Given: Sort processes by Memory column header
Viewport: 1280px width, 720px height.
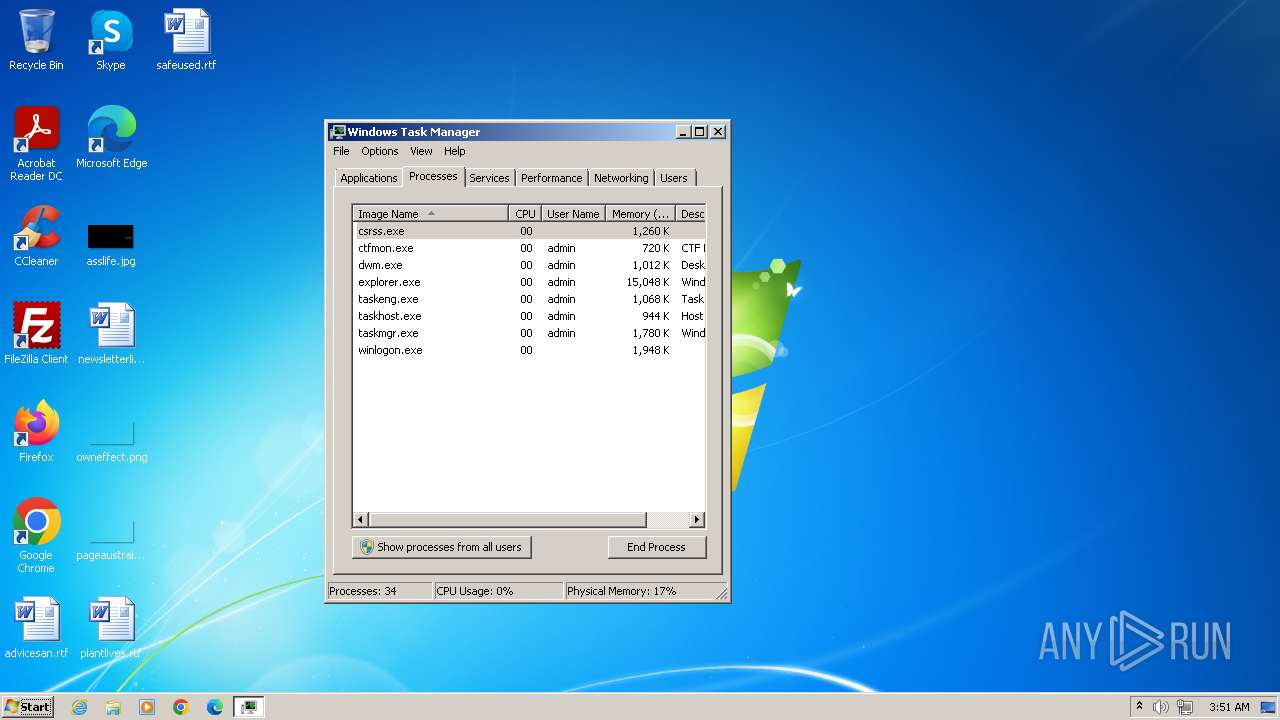Looking at the screenshot, I should click(641, 214).
